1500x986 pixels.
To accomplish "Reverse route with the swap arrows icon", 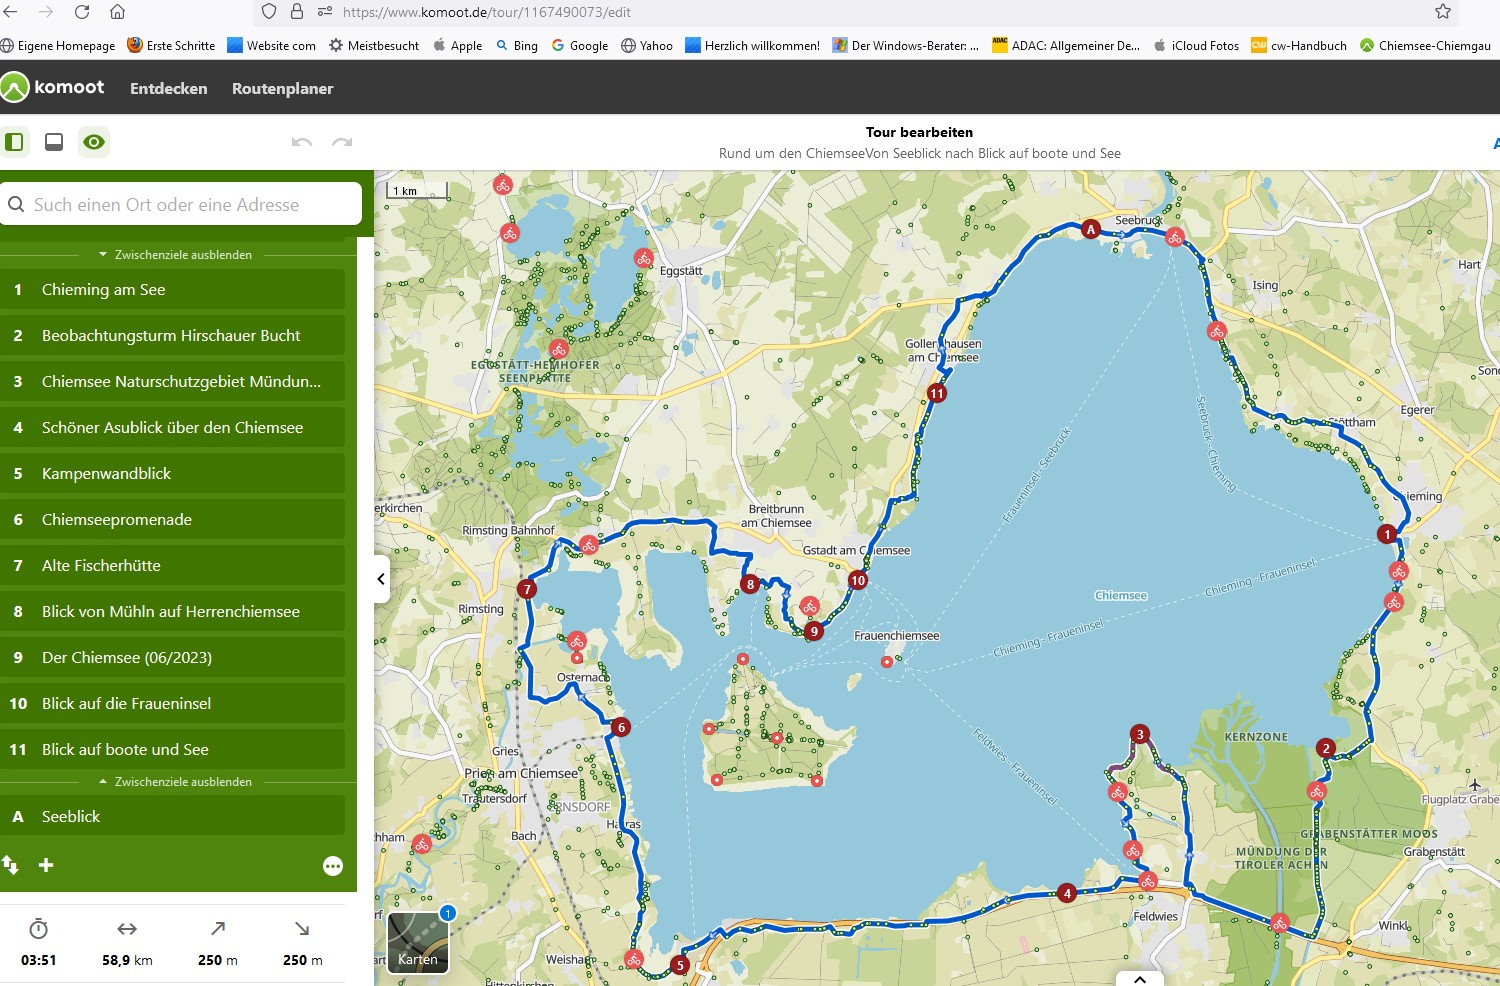I will pos(11,865).
